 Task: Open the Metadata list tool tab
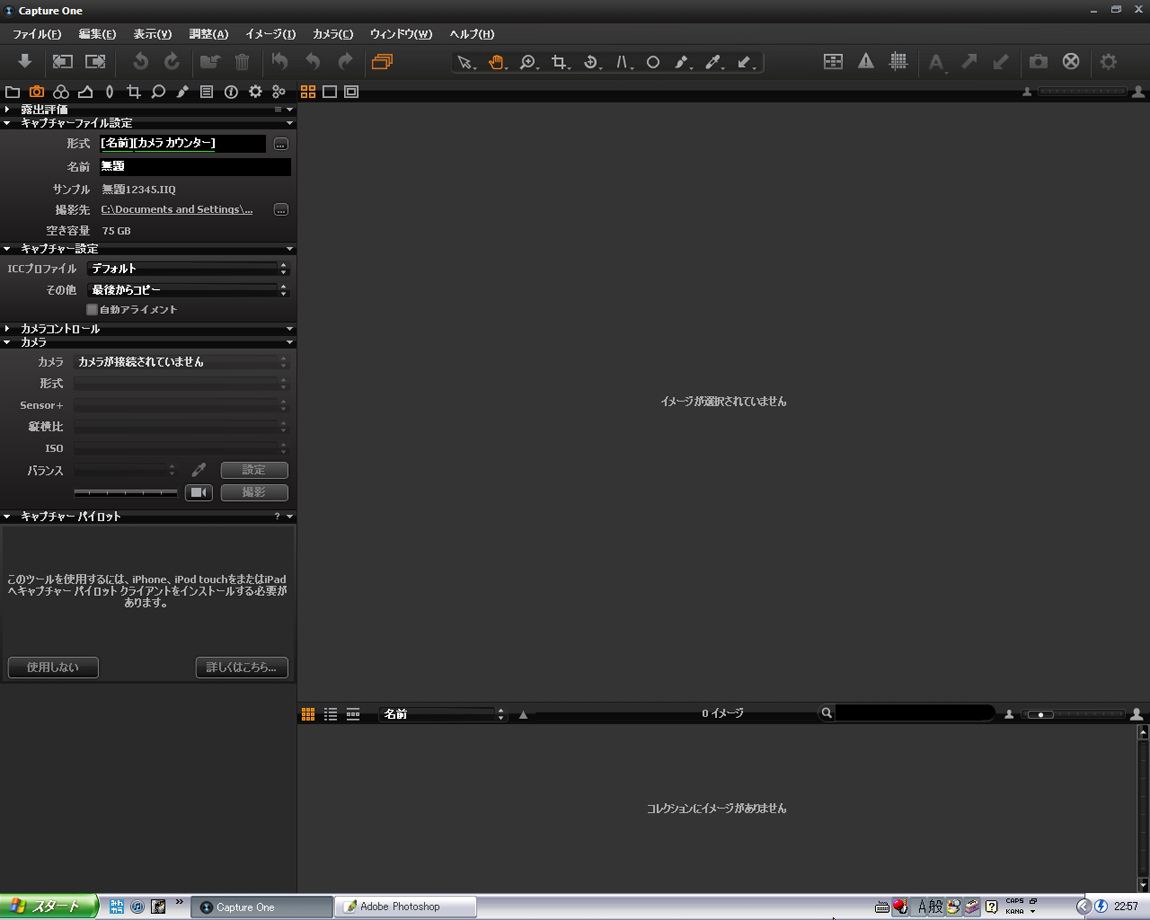click(207, 92)
